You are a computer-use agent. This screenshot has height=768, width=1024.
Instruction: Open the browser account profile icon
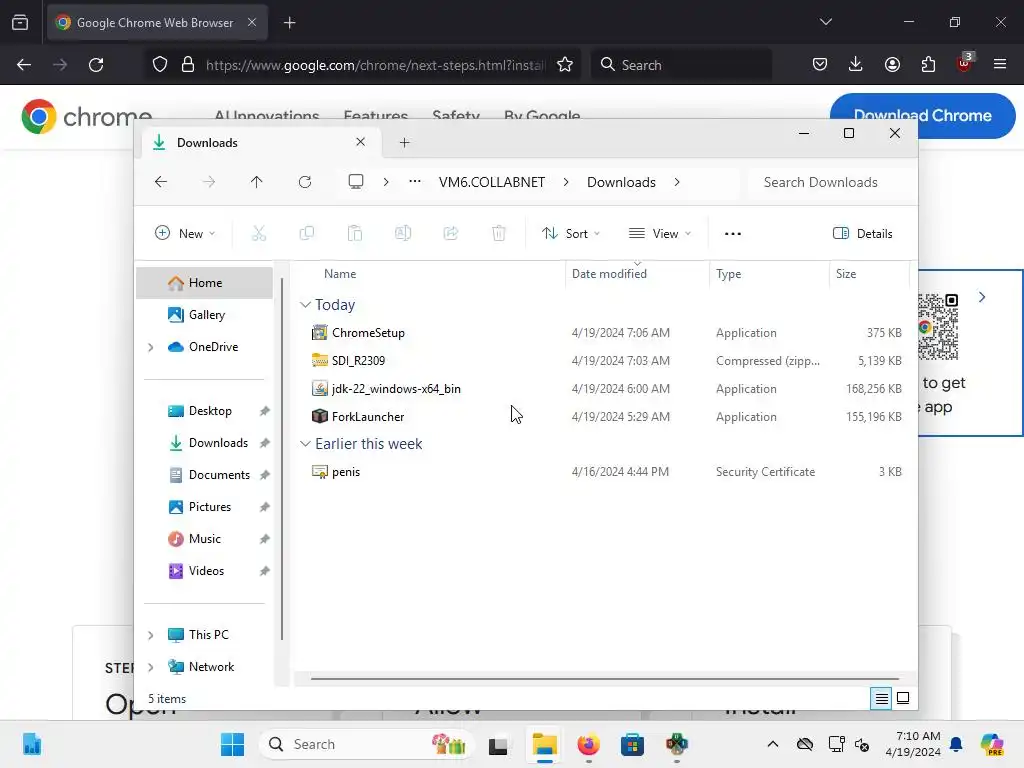point(892,65)
